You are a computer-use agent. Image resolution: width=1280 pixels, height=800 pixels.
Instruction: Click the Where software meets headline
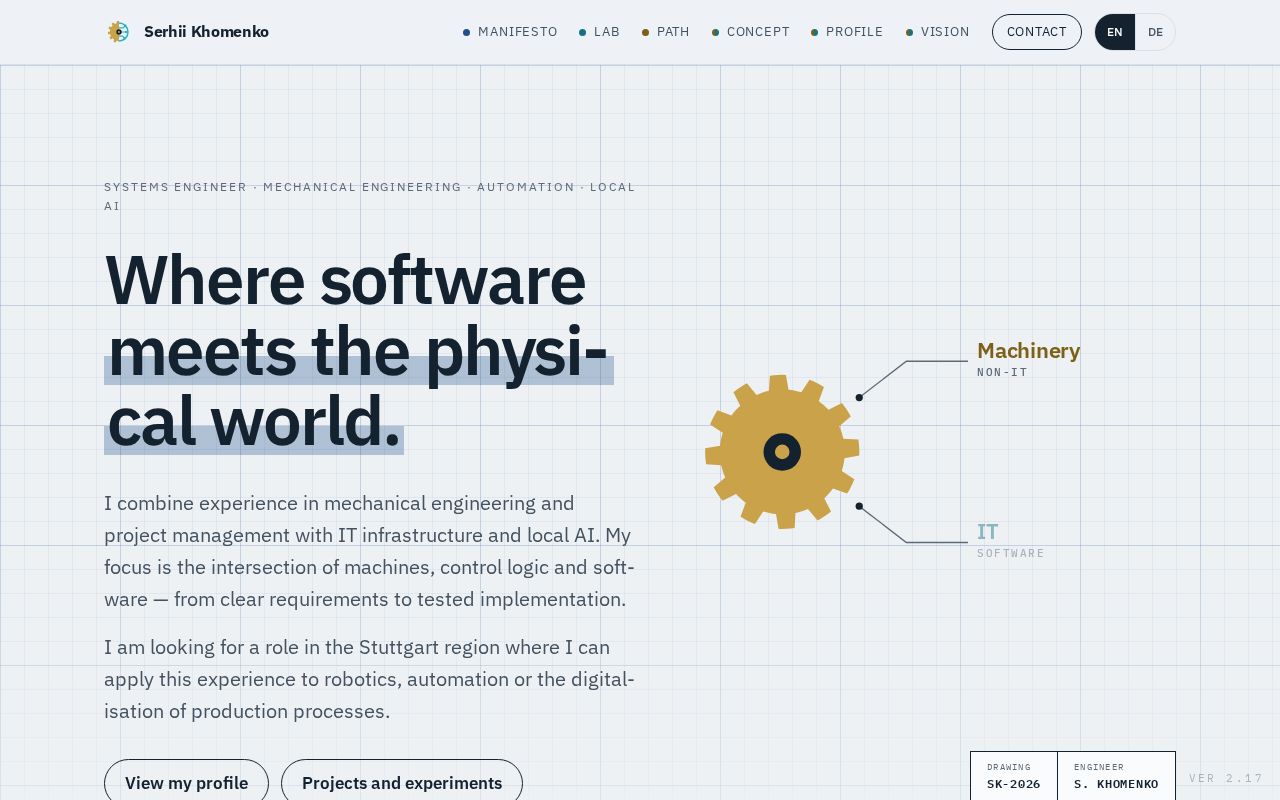[358, 350]
